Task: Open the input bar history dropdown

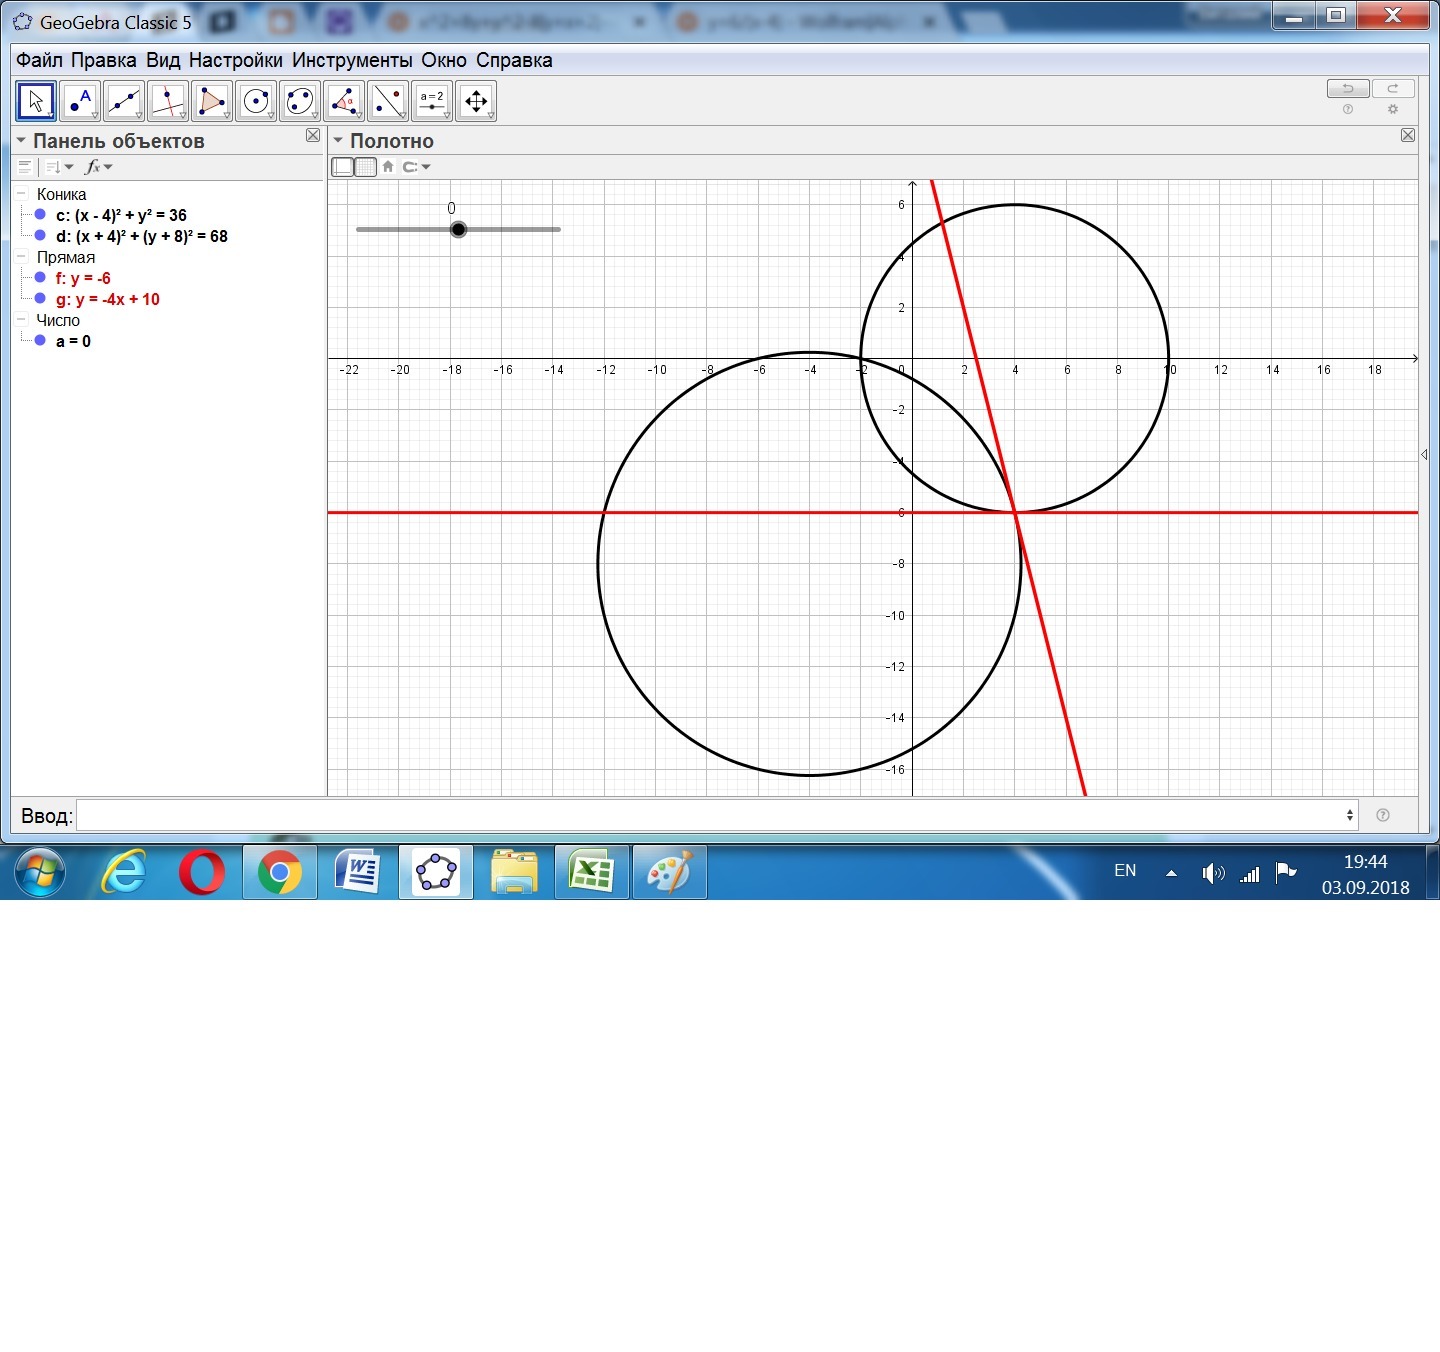Action: (x=1350, y=815)
